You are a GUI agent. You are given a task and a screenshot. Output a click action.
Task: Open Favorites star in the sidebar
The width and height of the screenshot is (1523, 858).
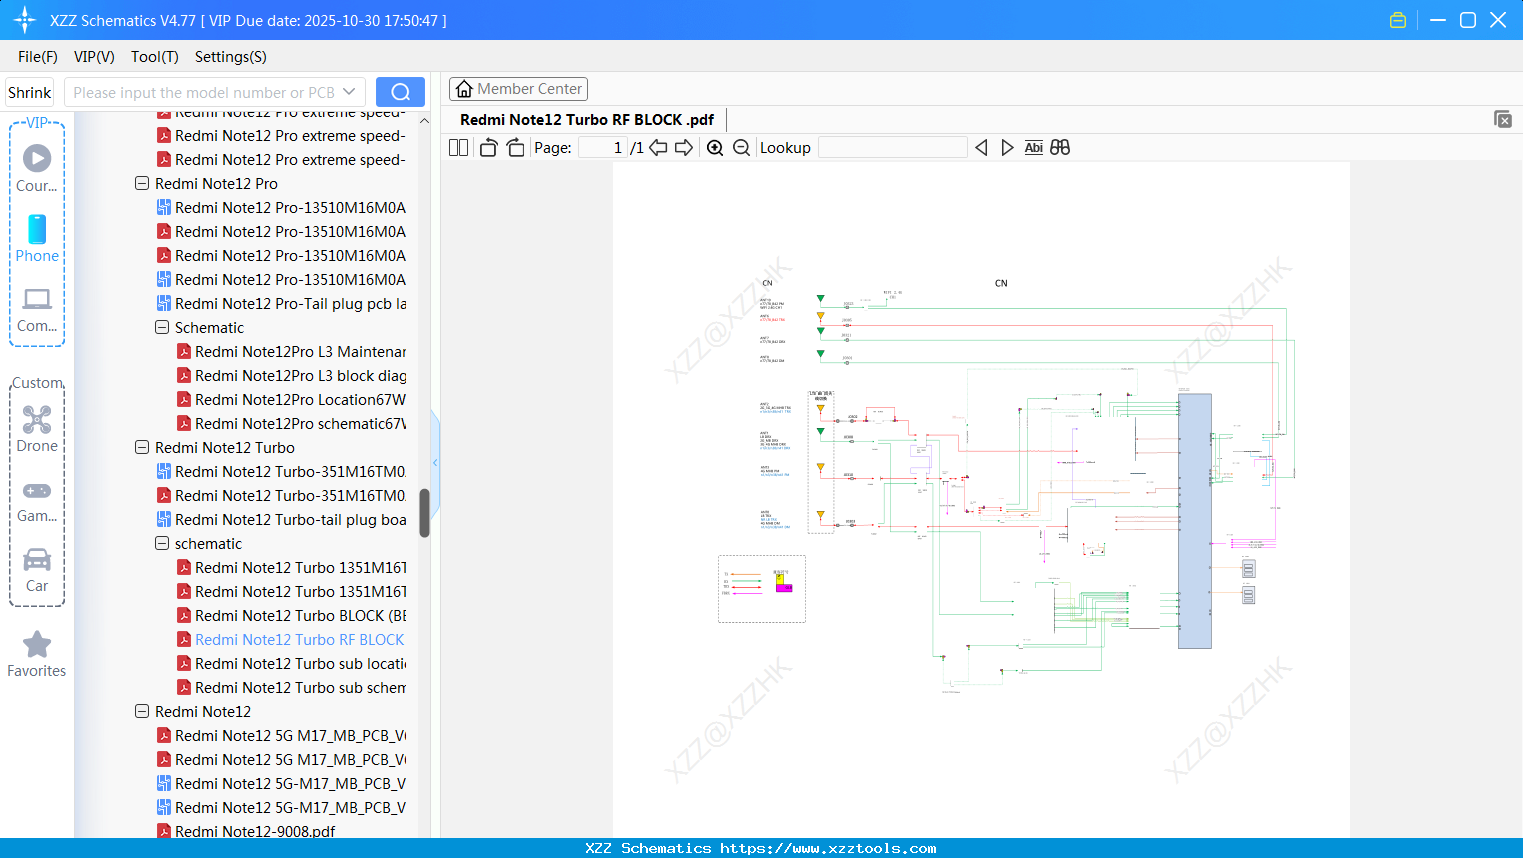37,645
